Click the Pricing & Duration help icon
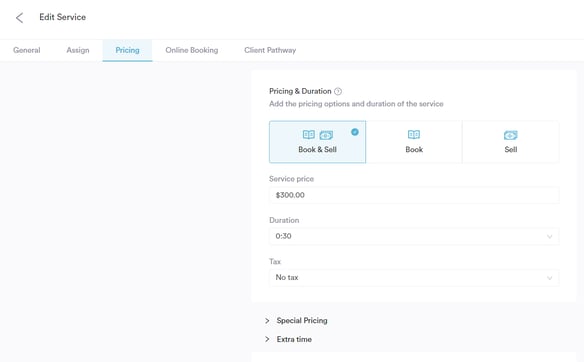The image size is (584, 362). pos(338,91)
